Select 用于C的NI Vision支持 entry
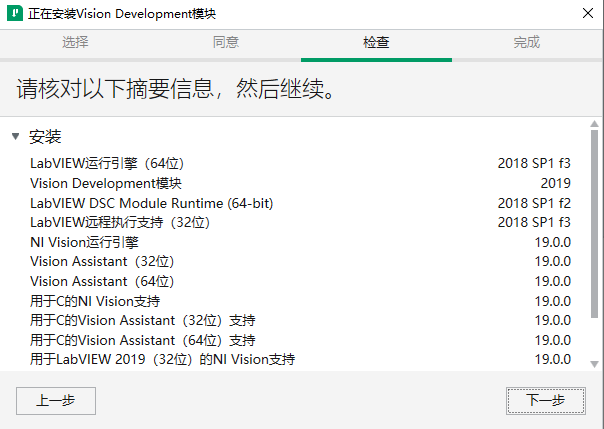Viewport: 604px width, 429px height. [95, 301]
